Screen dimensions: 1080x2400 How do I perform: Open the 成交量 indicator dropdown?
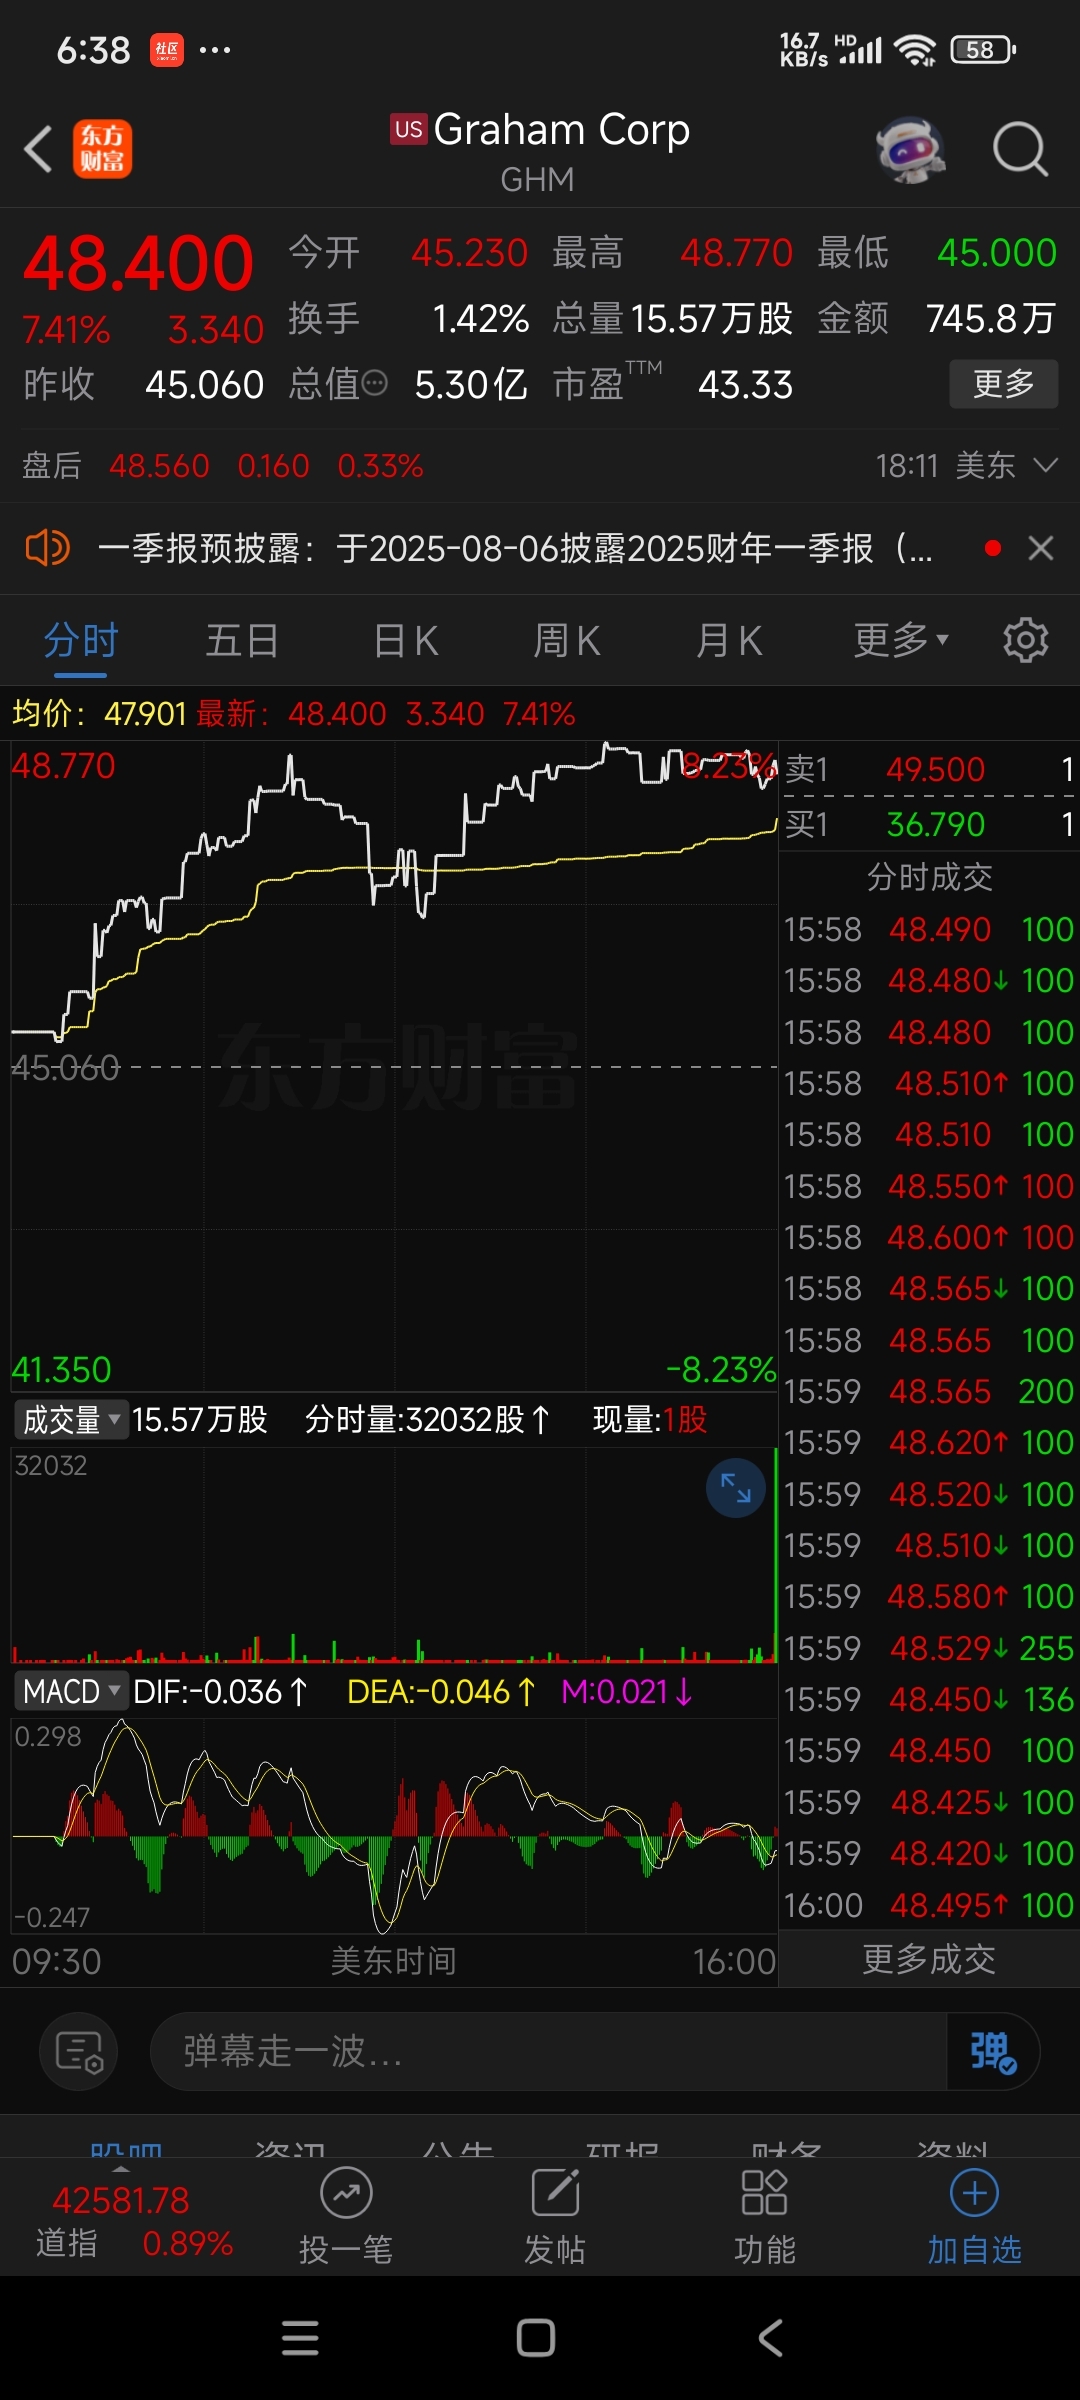pyautogui.click(x=70, y=1419)
